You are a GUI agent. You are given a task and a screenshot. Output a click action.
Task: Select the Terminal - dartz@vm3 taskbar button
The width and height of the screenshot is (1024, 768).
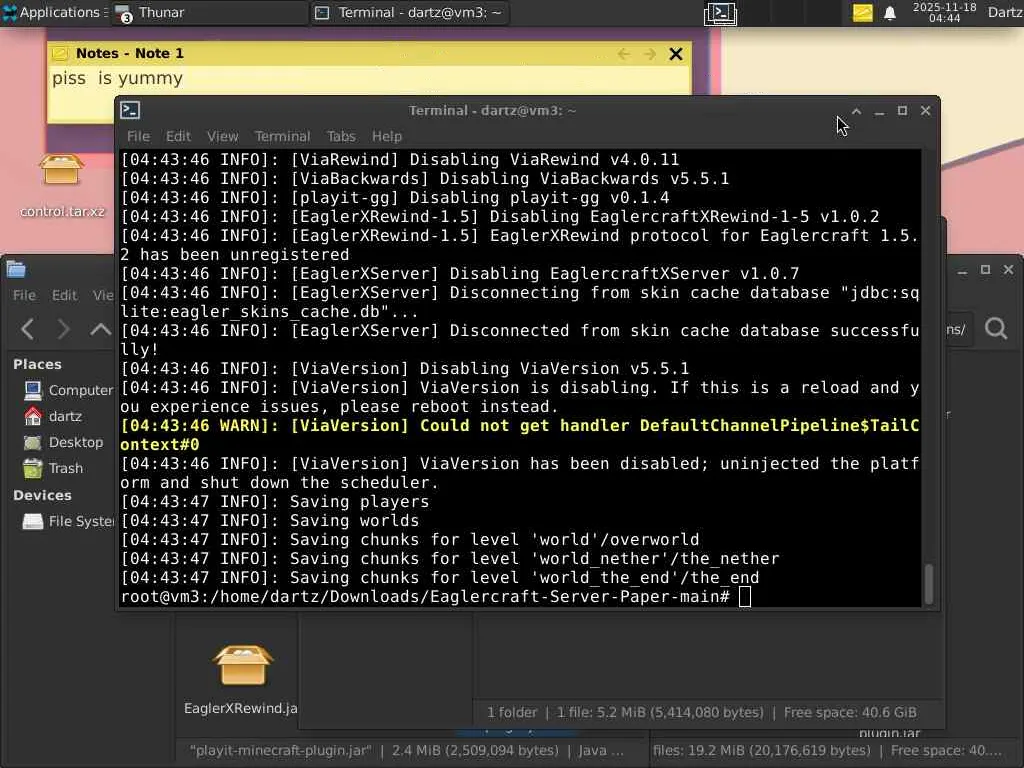point(409,12)
